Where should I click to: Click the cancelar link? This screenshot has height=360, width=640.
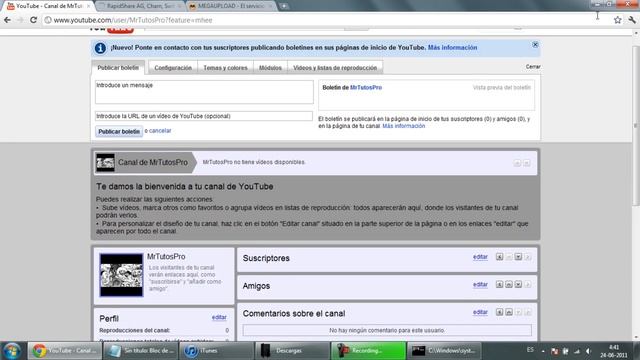160,131
